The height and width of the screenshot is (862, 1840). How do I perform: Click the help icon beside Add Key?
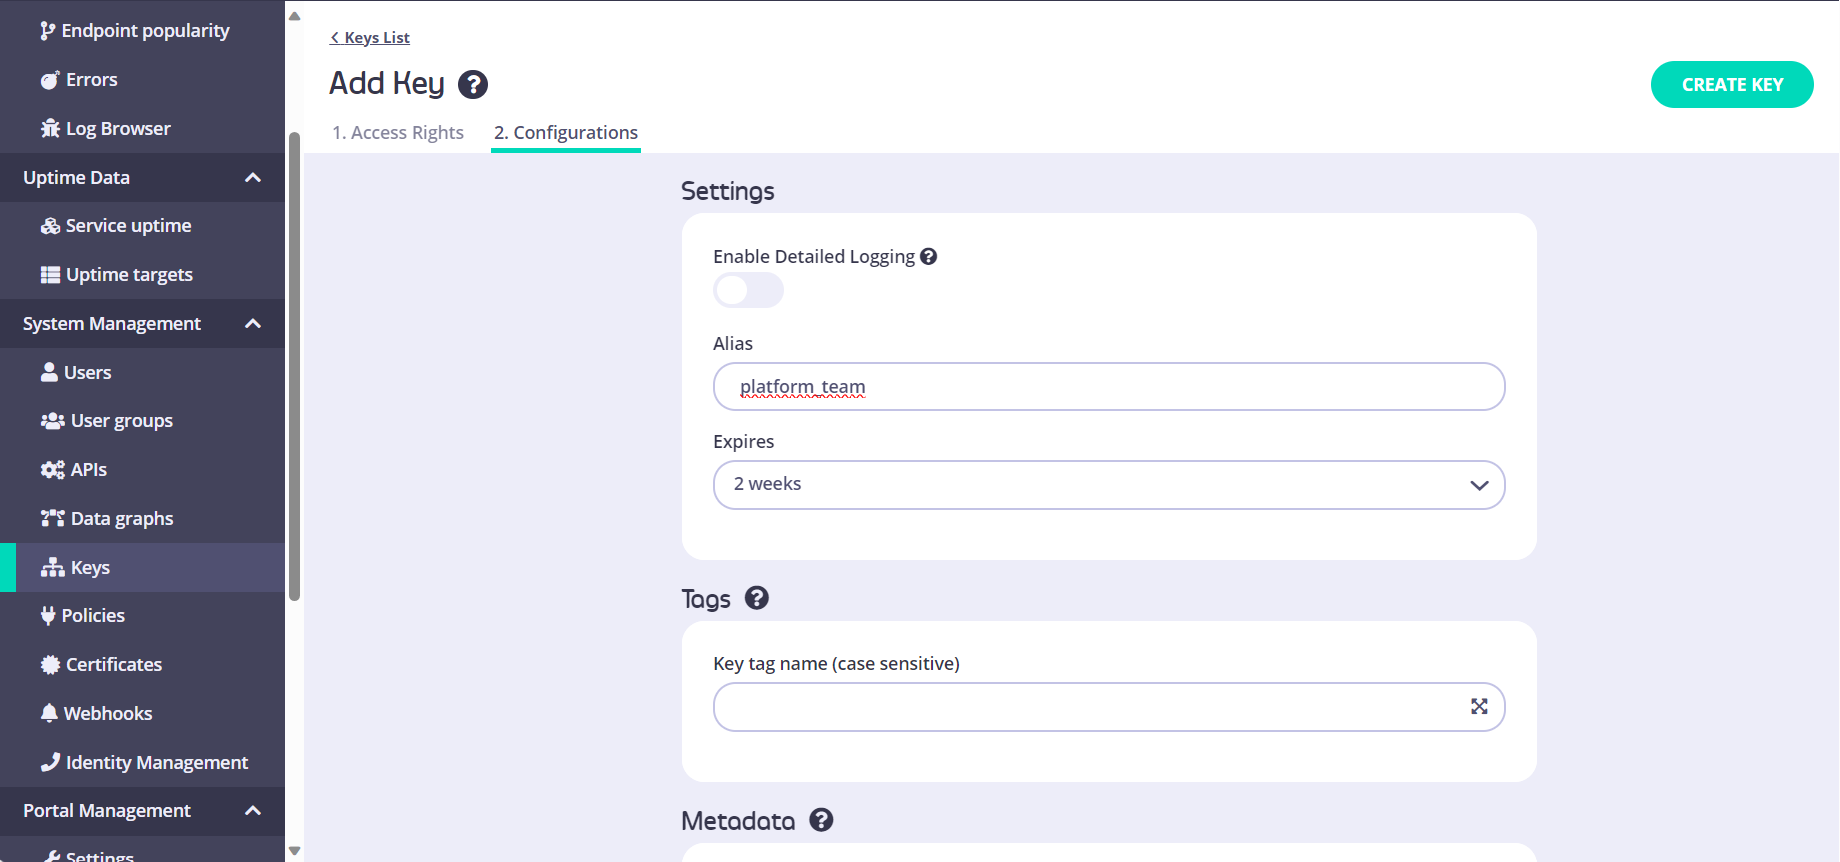[472, 85]
